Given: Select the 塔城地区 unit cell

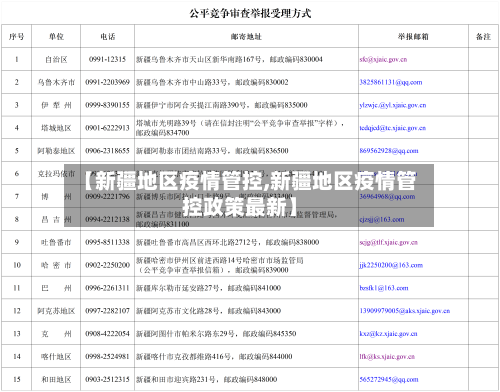Looking at the screenshot, I should click(56, 128).
